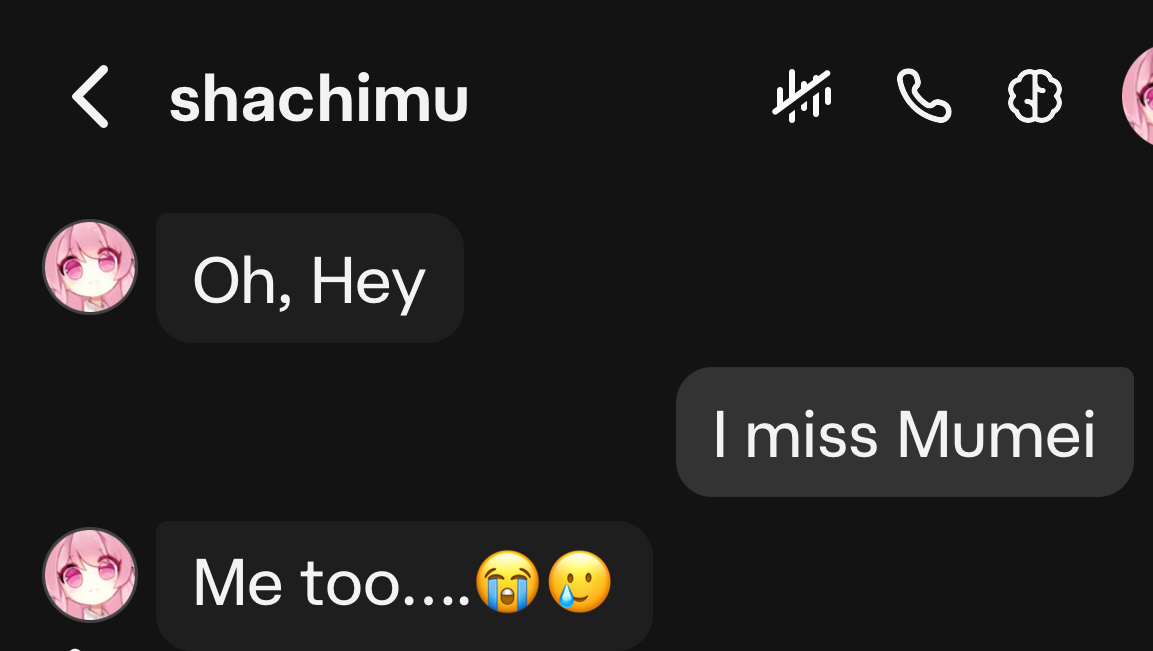The height and width of the screenshot is (651, 1153).
Task: Click the word "miss" in the sent message
Action: point(812,434)
